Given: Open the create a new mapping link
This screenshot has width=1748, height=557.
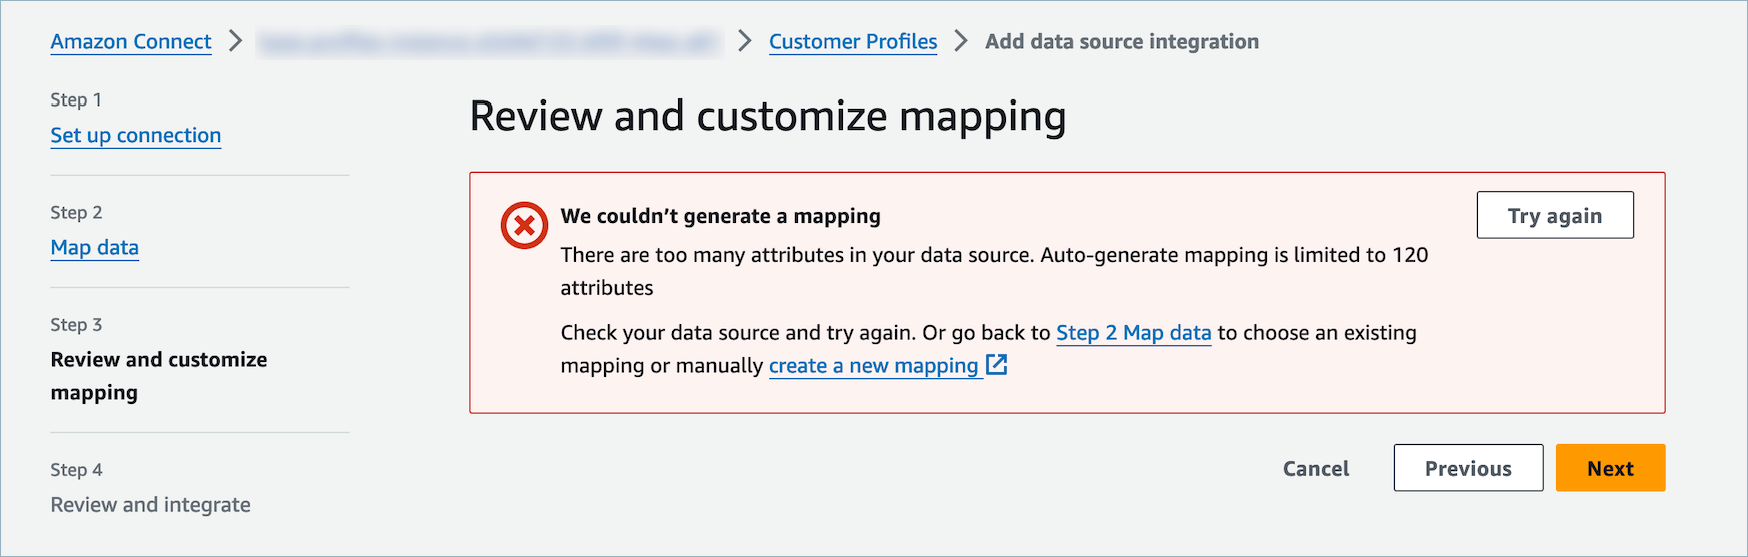Looking at the screenshot, I should pyautogui.click(x=873, y=366).
